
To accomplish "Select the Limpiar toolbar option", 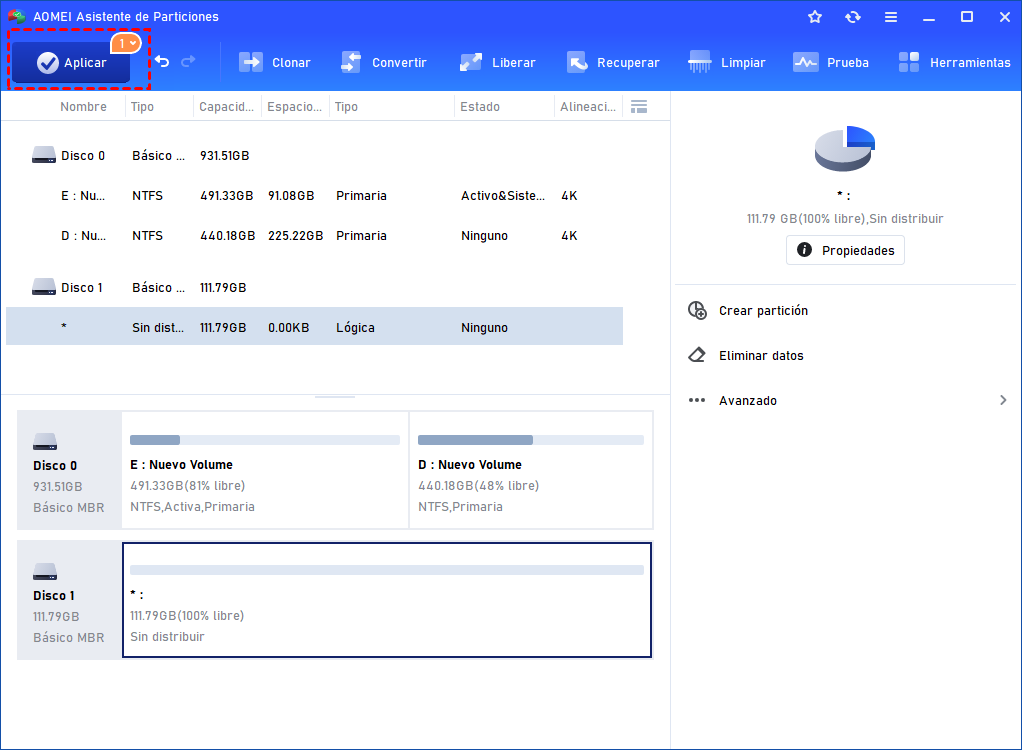I will (727, 62).
